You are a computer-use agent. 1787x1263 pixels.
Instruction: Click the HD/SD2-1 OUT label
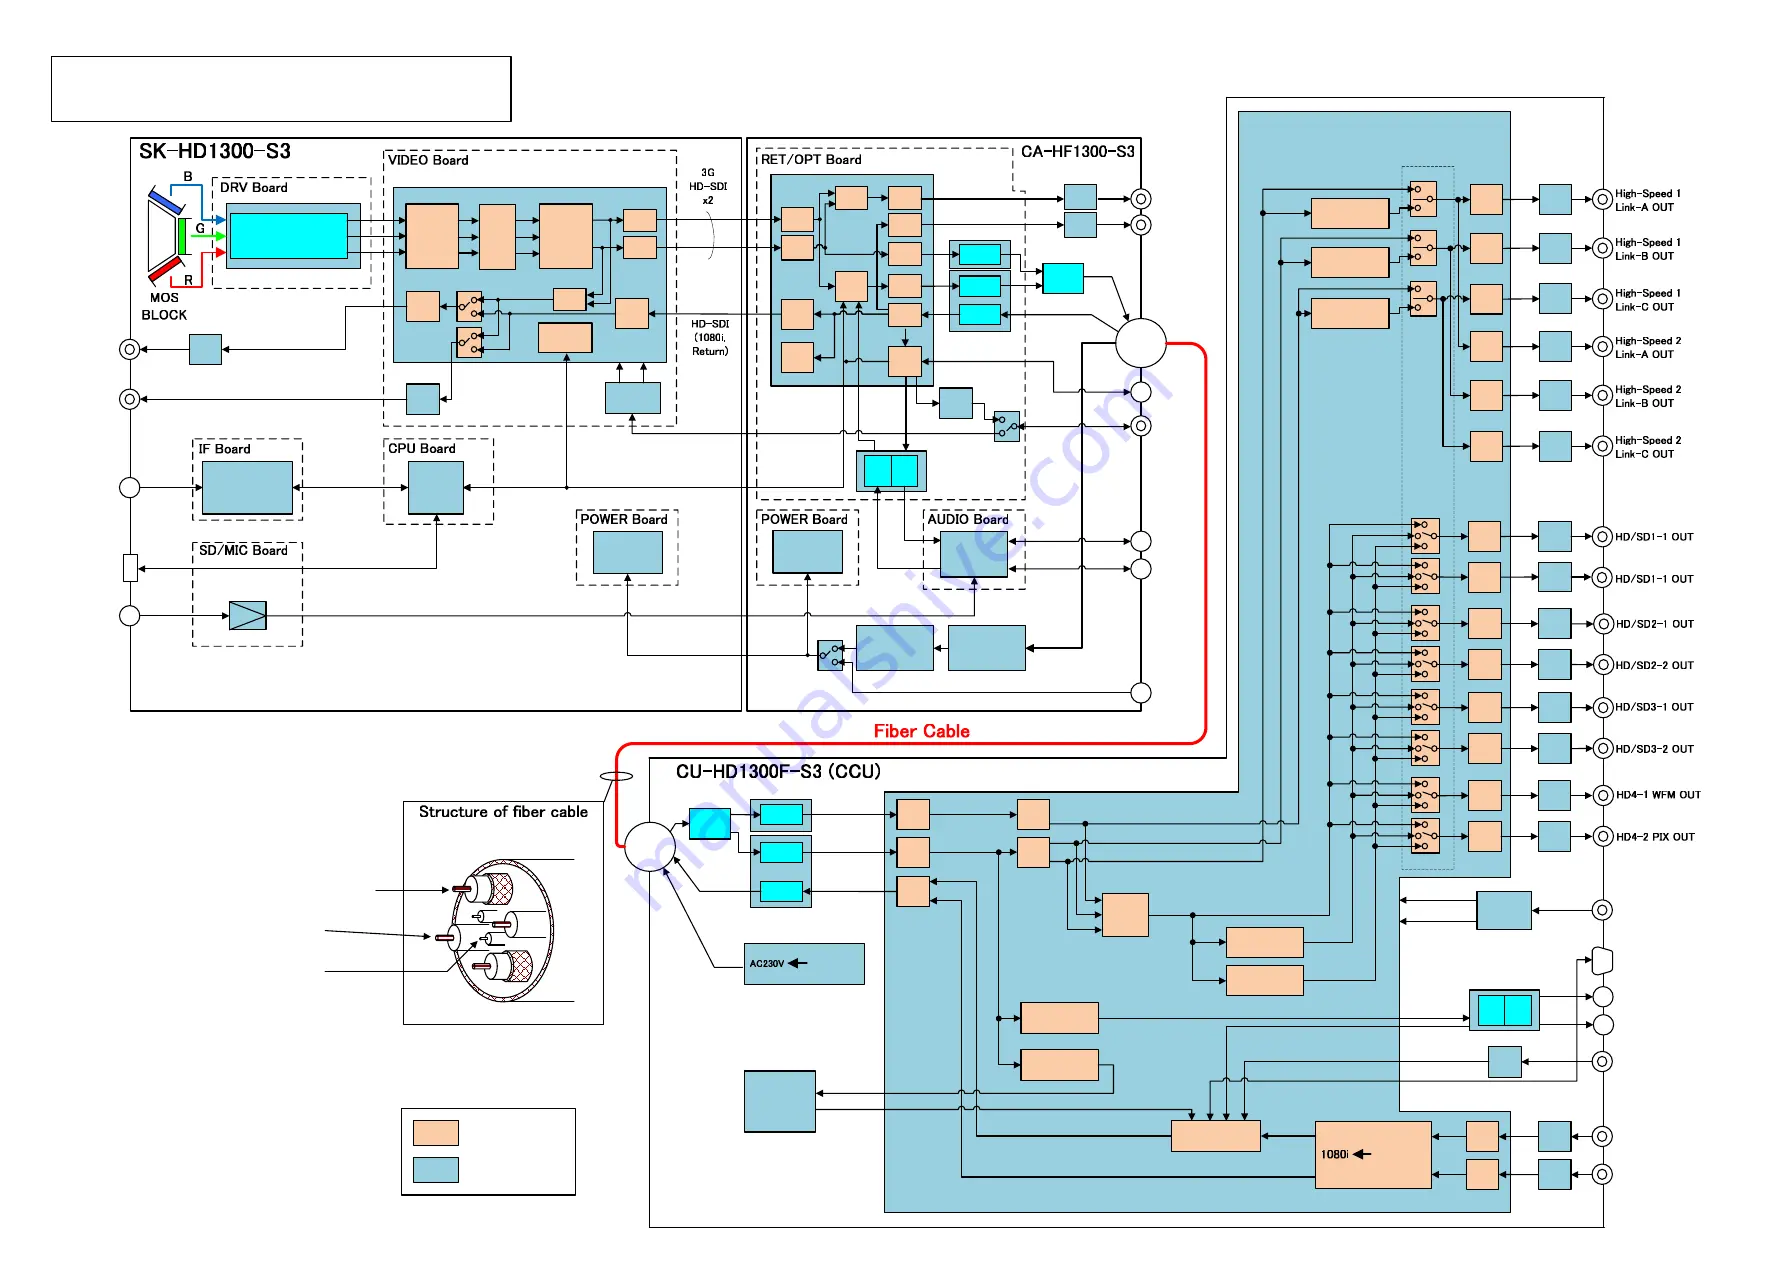point(1655,624)
